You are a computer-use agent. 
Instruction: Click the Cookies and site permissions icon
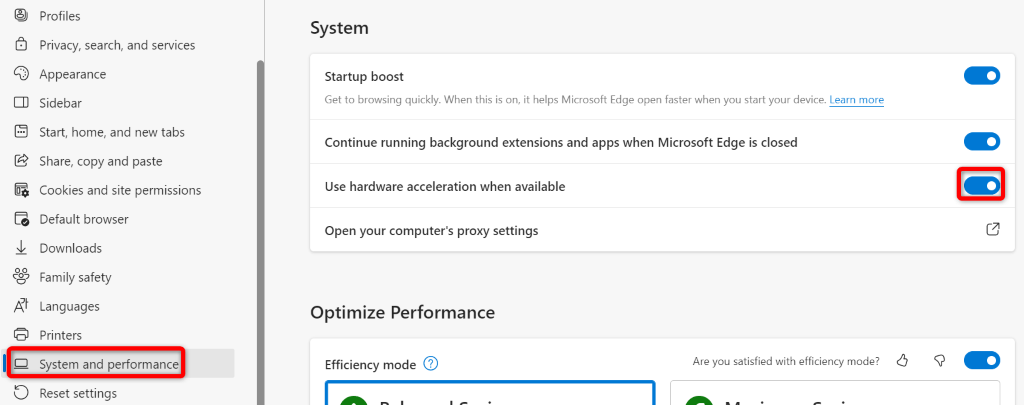[21, 190]
